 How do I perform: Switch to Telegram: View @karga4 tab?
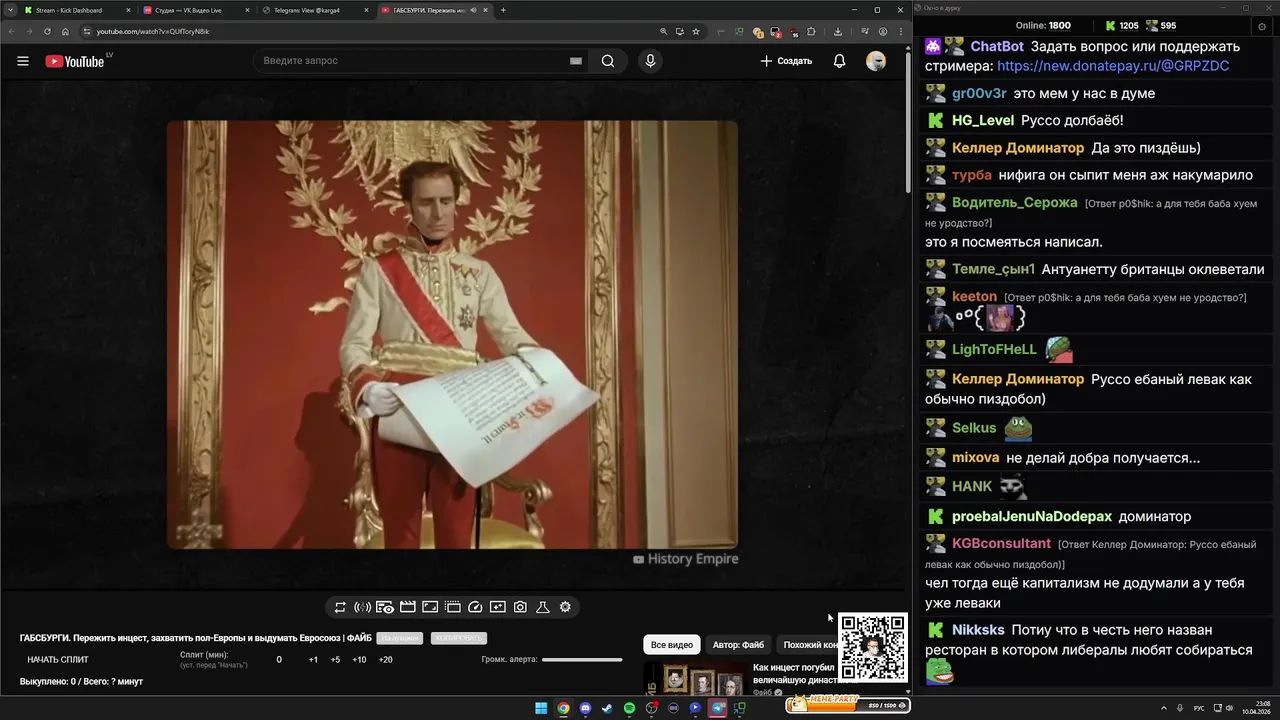pos(314,10)
